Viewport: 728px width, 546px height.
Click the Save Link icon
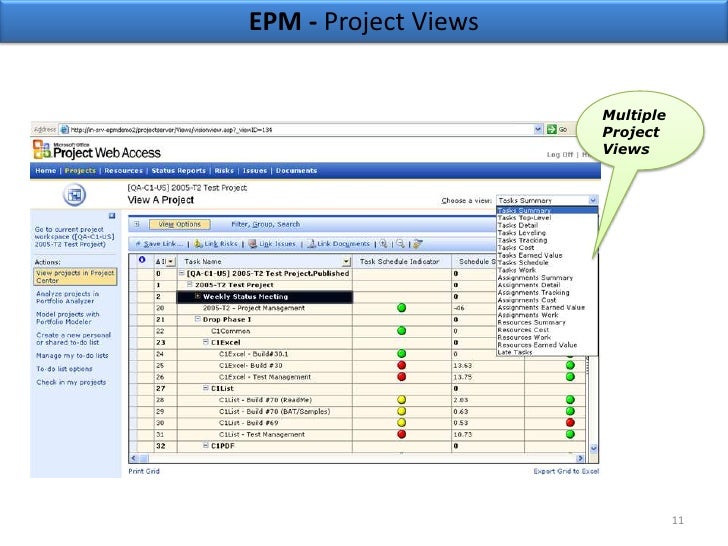pos(138,244)
